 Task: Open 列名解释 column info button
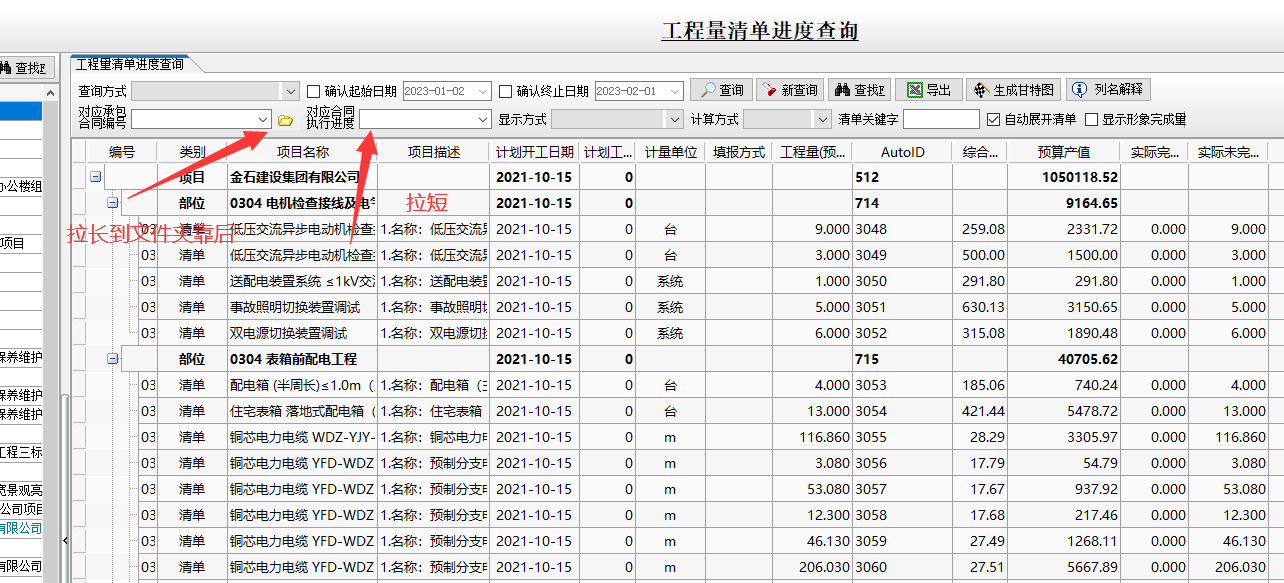[1108, 90]
